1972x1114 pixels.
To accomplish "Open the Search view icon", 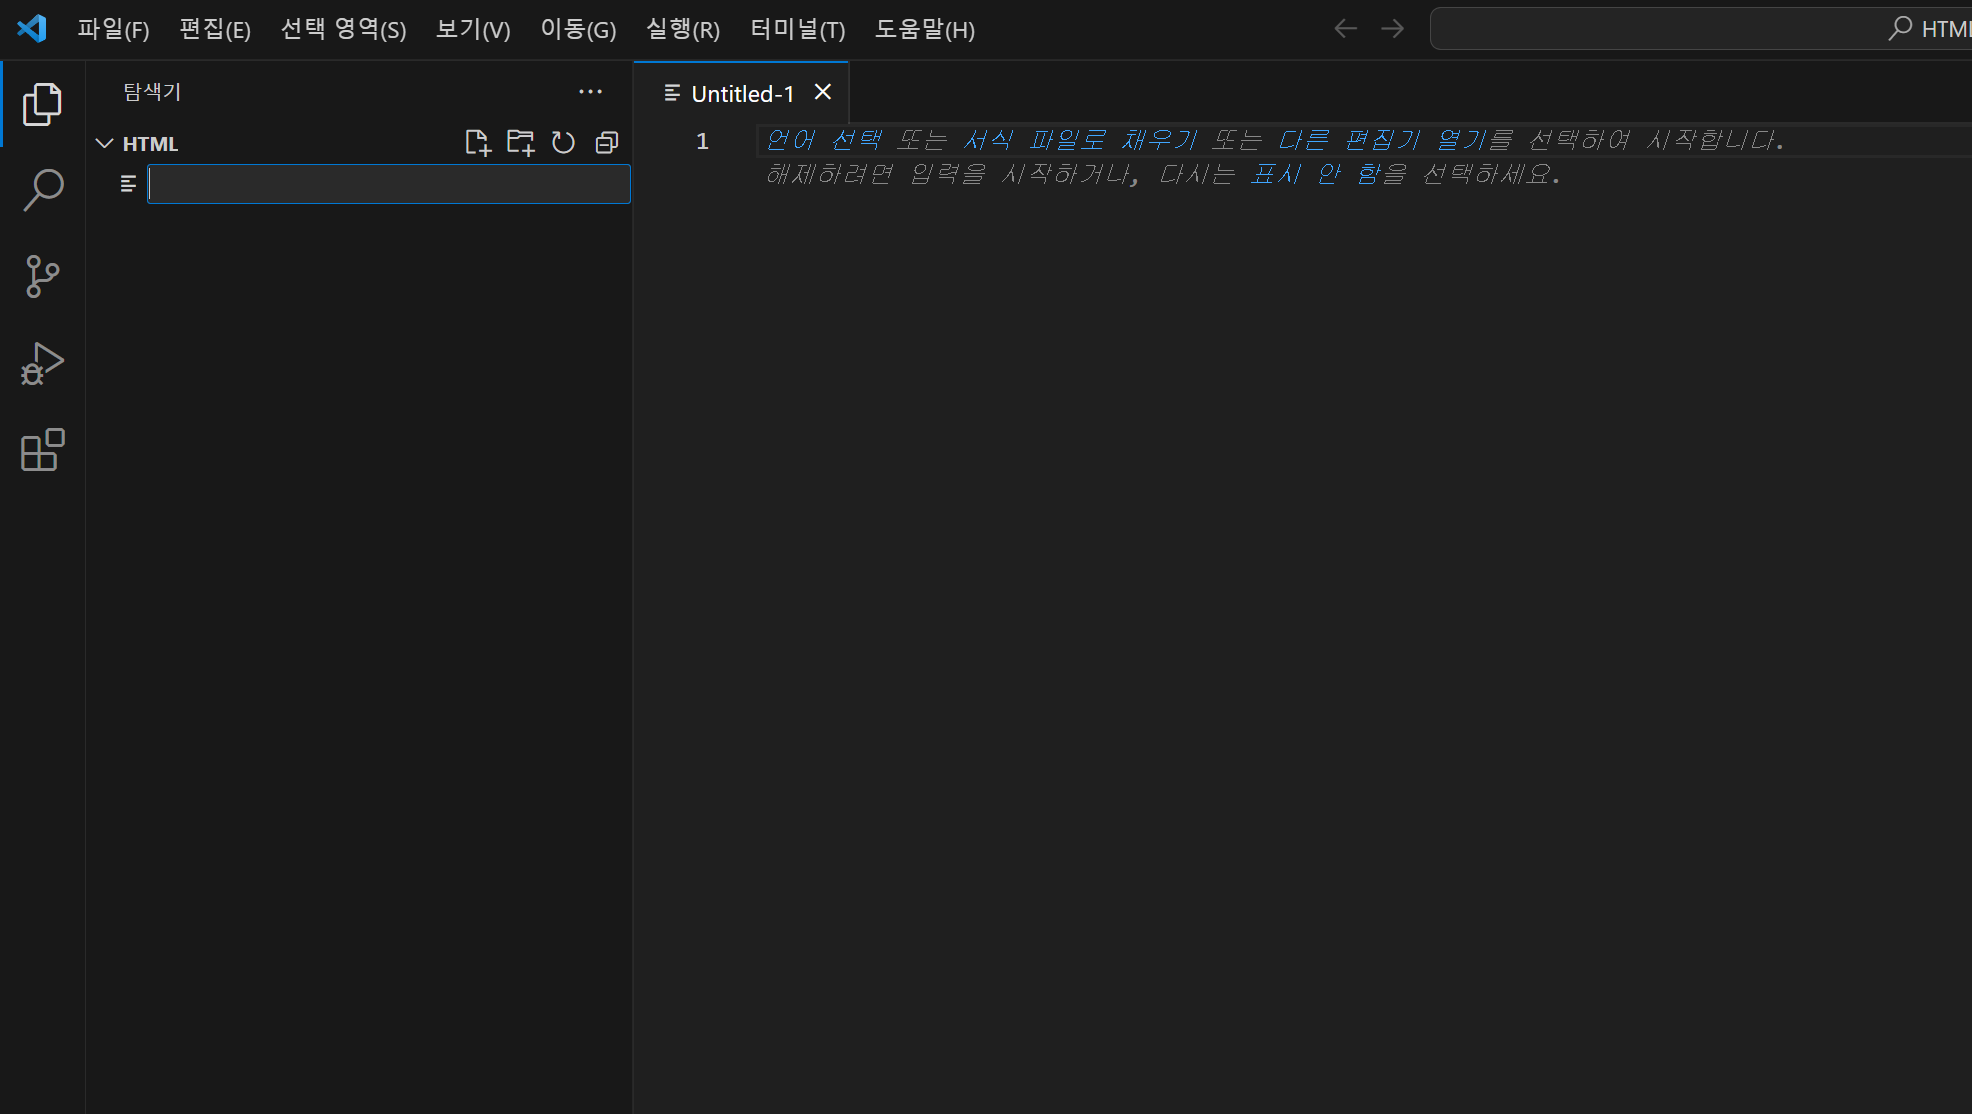I will pyautogui.click(x=42, y=190).
